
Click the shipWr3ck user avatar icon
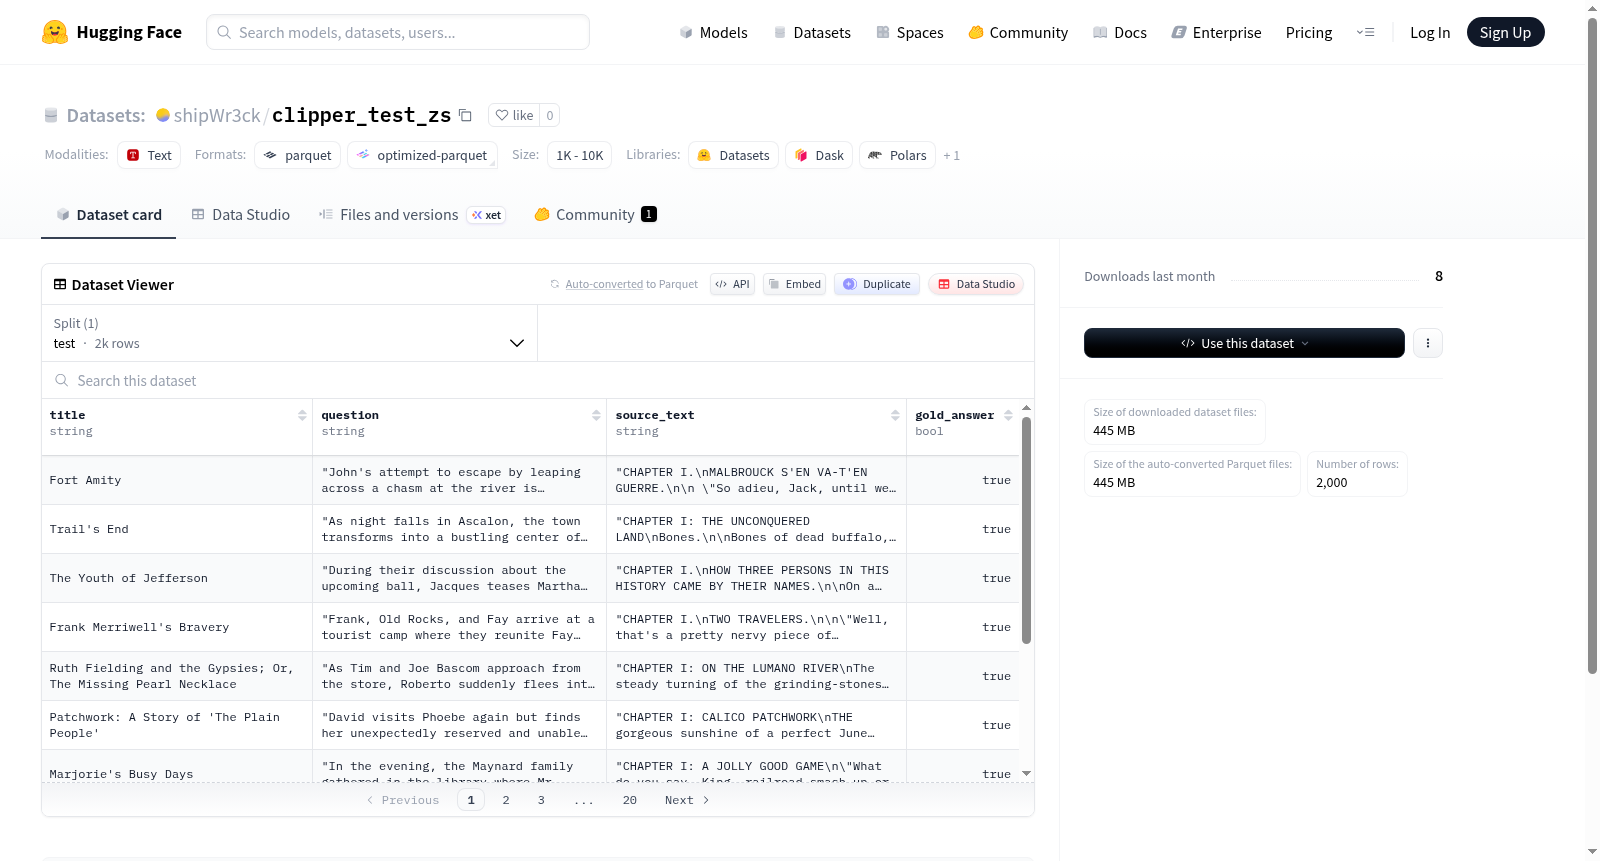point(163,115)
